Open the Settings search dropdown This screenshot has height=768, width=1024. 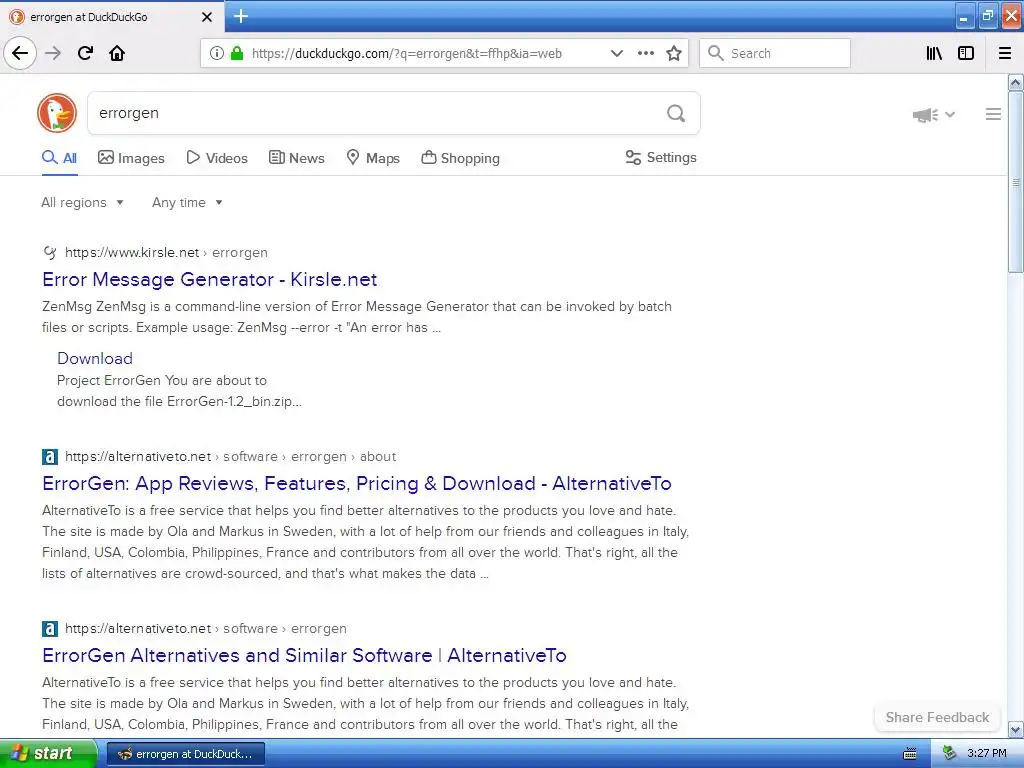pyautogui.click(x=661, y=157)
